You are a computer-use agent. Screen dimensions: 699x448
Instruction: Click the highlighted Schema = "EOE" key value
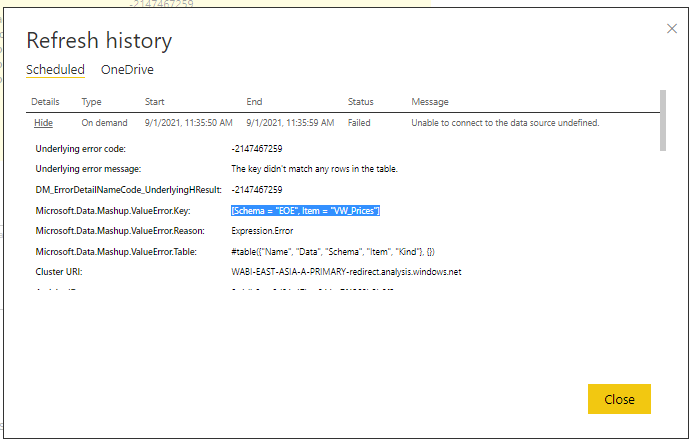point(305,211)
